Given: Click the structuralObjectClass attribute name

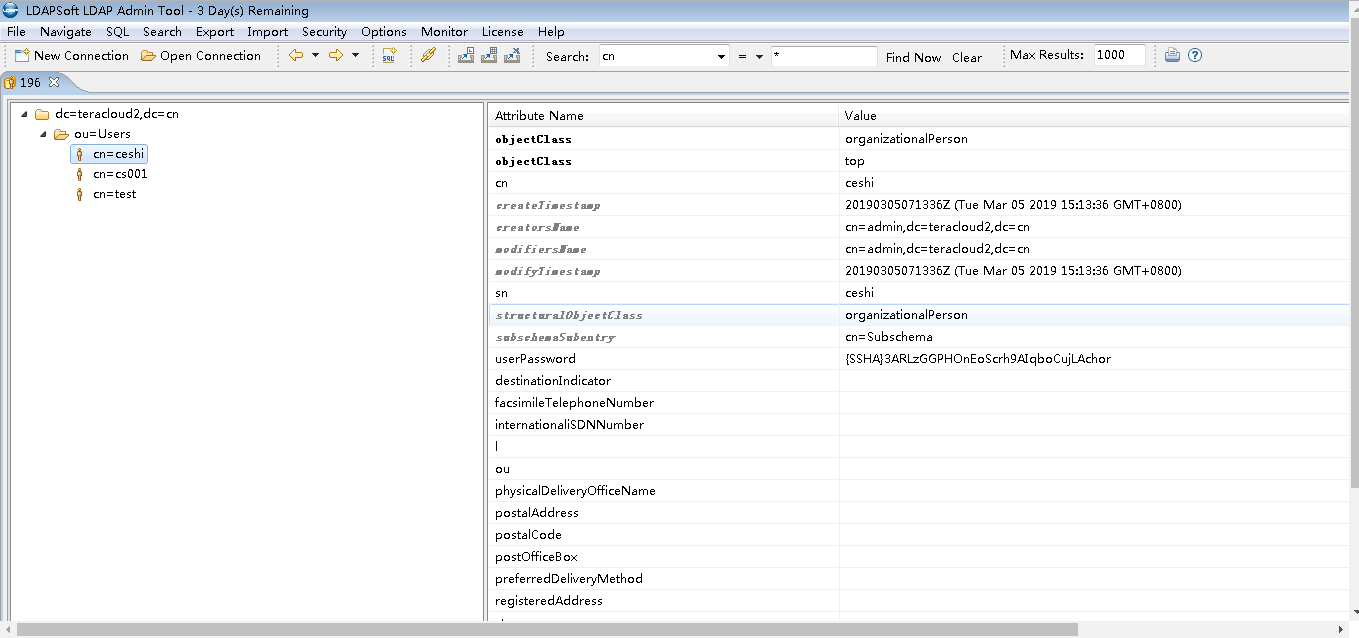Looking at the screenshot, I should pos(569,315).
